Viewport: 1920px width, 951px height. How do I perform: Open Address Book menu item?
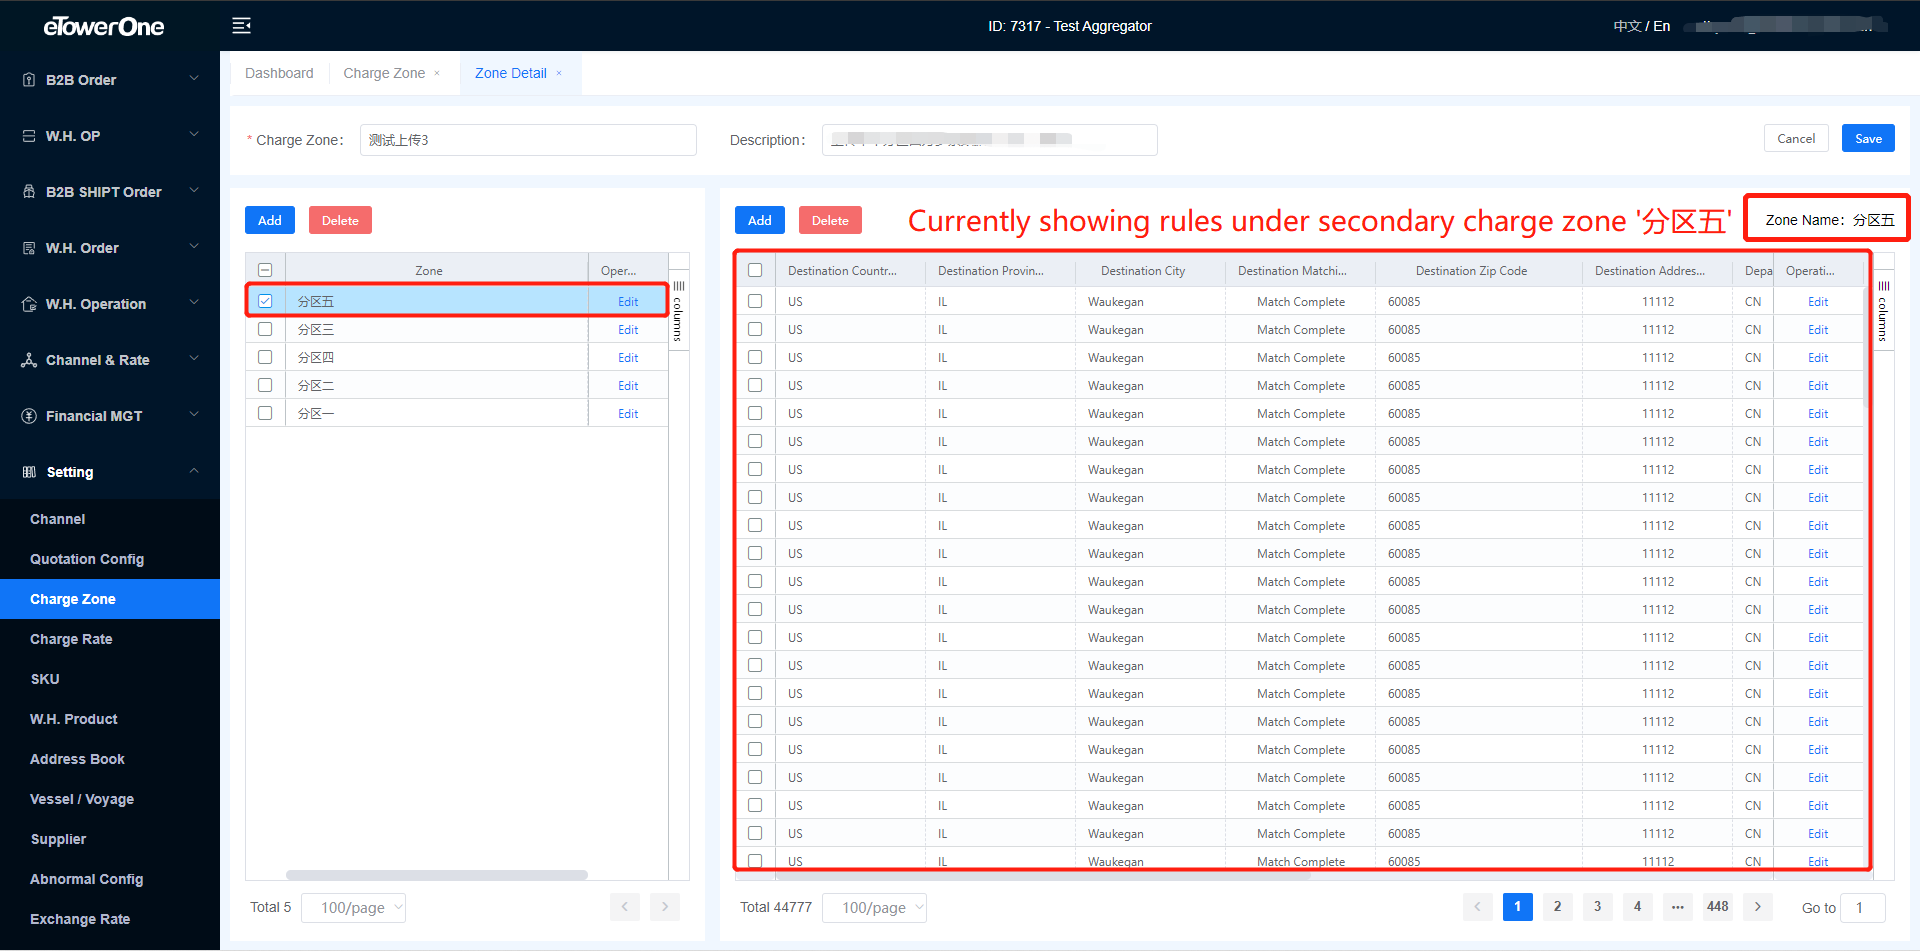pos(77,759)
